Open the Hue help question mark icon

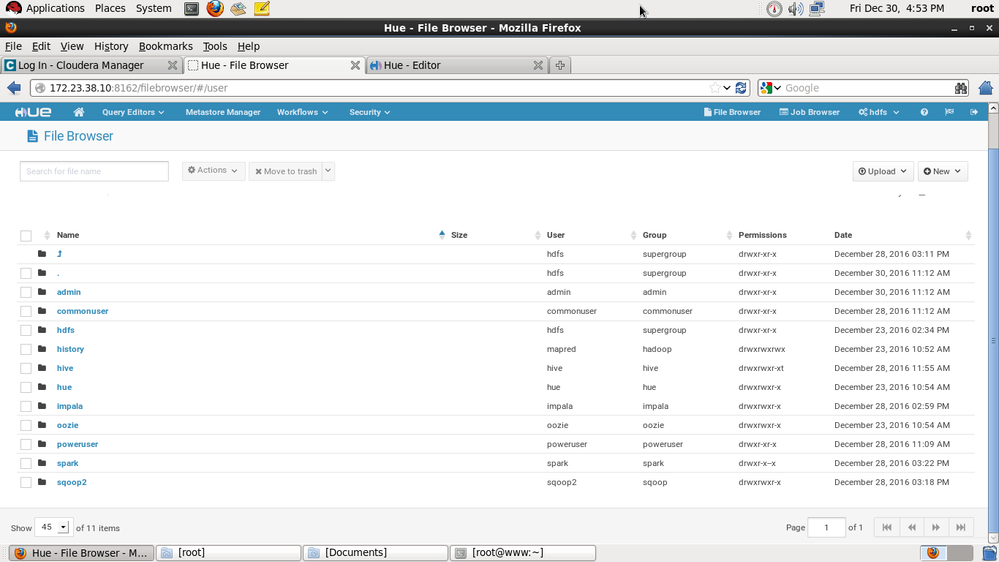point(924,112)
